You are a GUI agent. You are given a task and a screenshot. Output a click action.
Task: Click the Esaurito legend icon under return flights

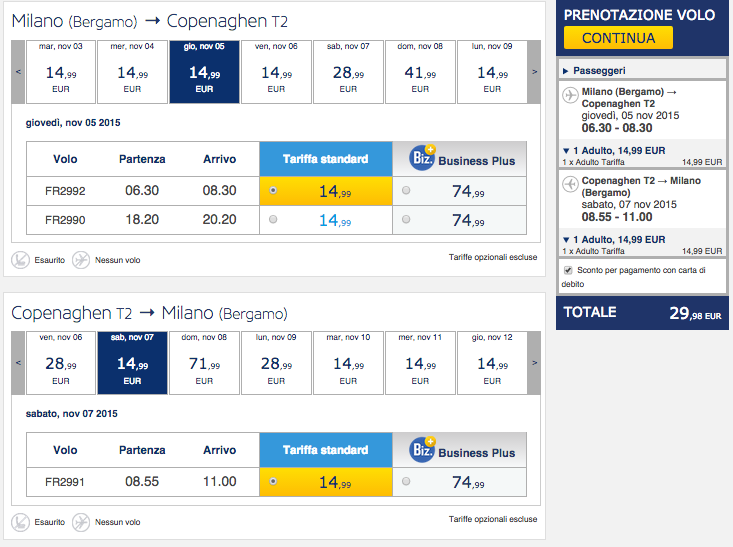(21, 522)
